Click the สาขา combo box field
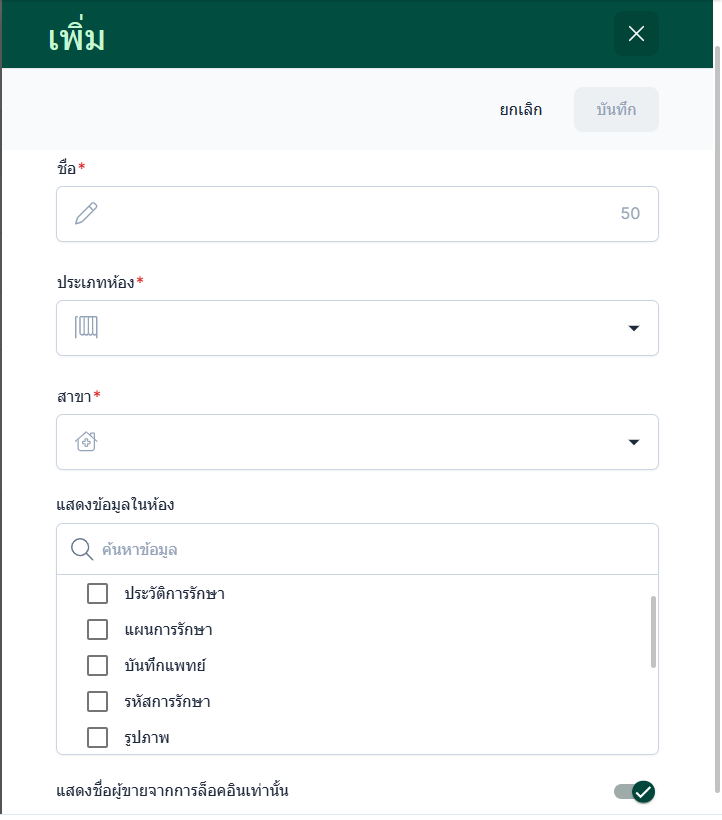The width and height of the screenshot is (722, 820). pos(350,442)
